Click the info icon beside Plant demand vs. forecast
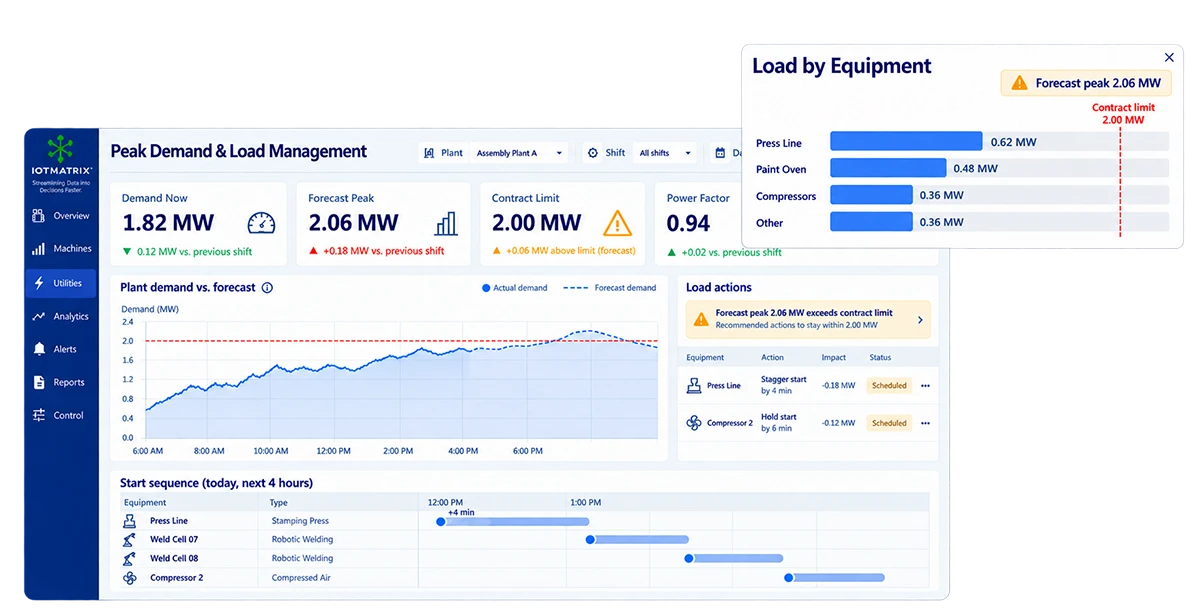 (x=267, y=288)
